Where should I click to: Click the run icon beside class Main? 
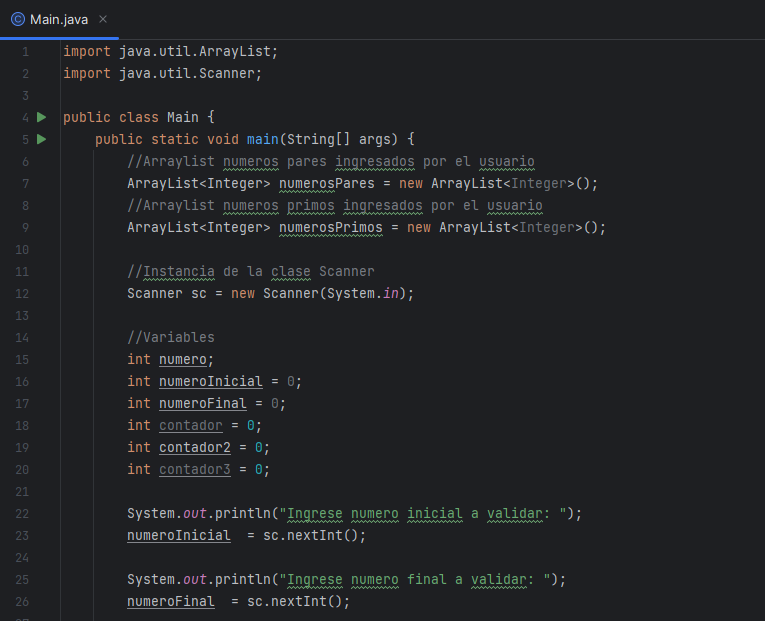coord(41,117)
